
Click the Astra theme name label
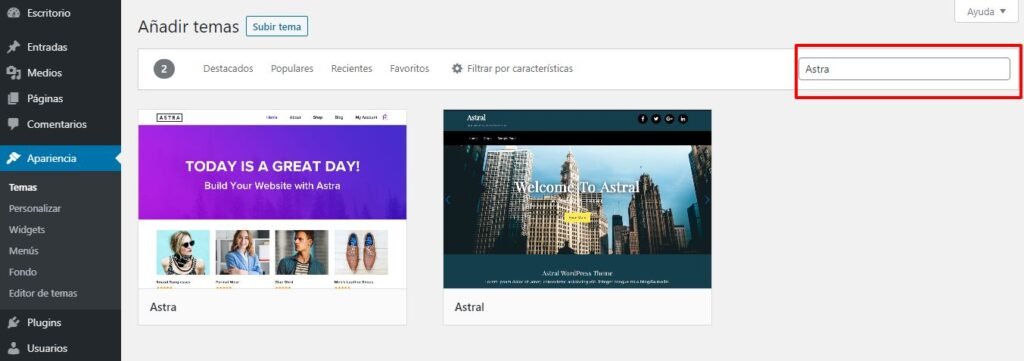click(x=163, y=307)
